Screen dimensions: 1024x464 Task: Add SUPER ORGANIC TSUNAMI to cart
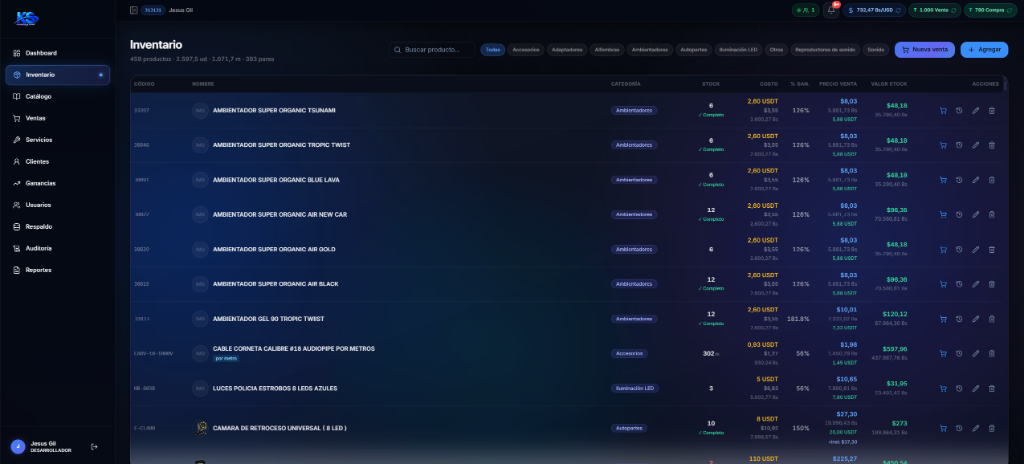pyautogui.click(x=943, y=110)
